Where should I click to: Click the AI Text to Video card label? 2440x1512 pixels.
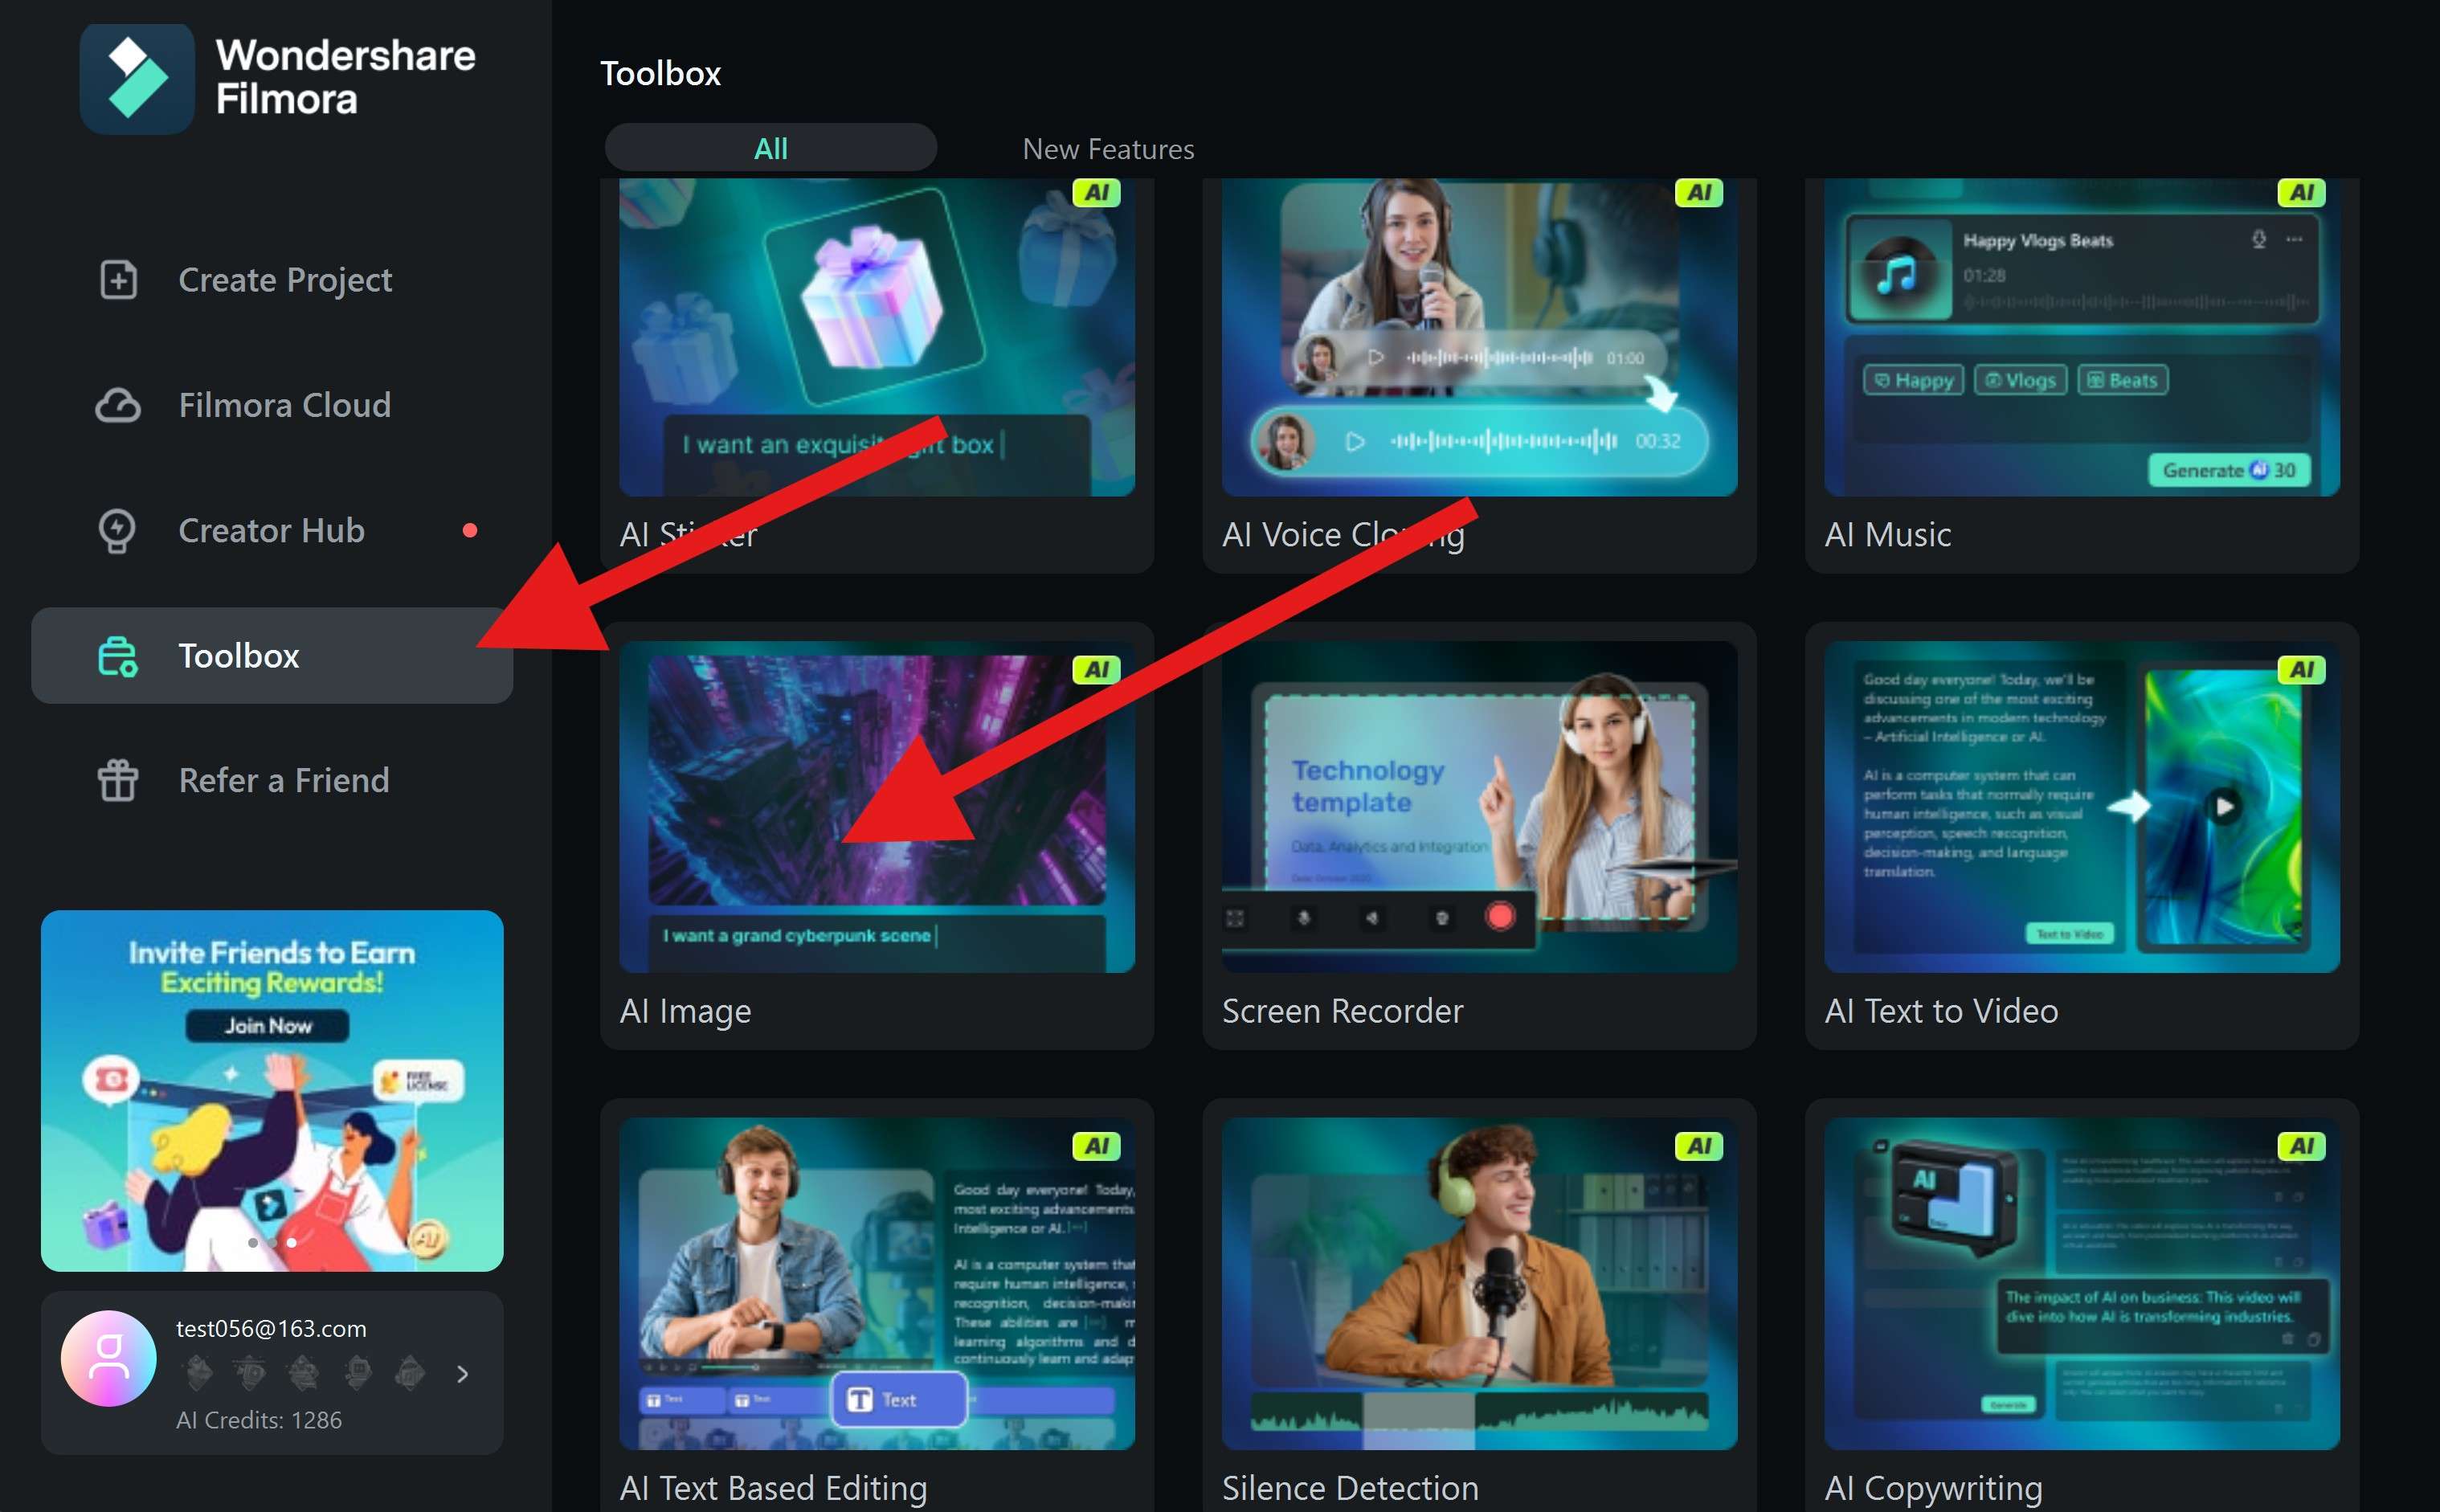click(x=1941, y=1011)
